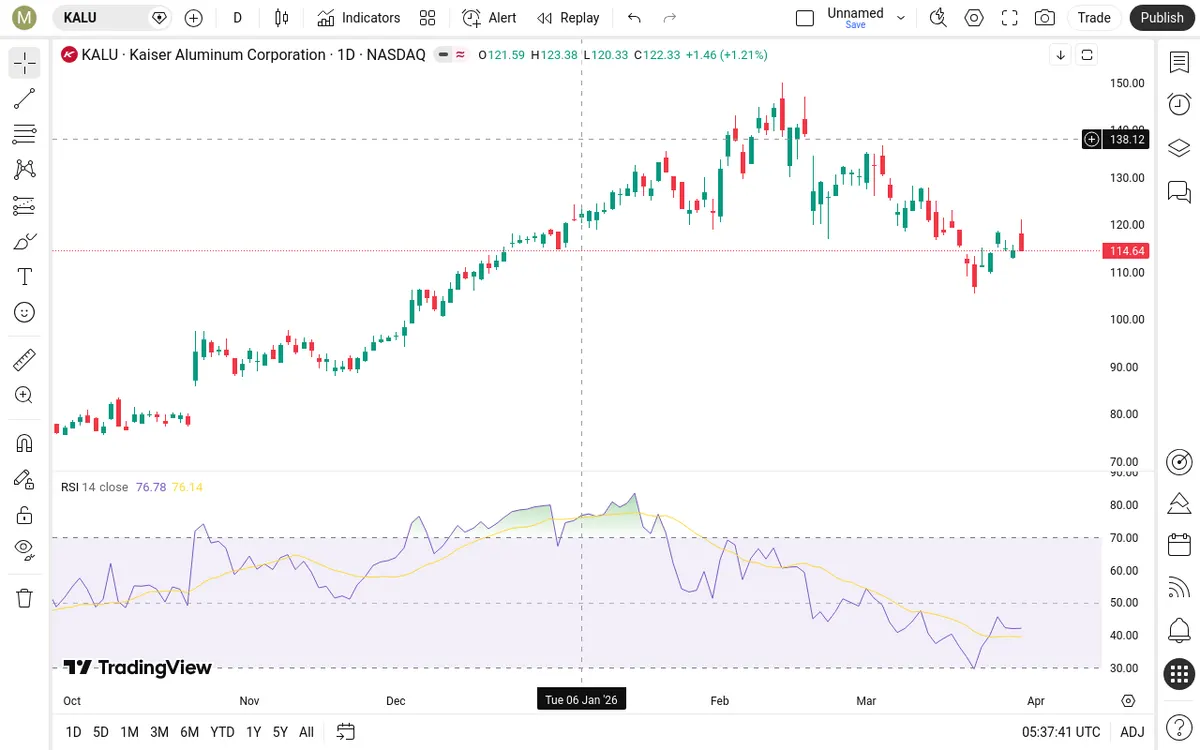The height and width of the screenshot is (750, 1200).
Task: Remove drawings with trash icon
Action: coord(25,598)
